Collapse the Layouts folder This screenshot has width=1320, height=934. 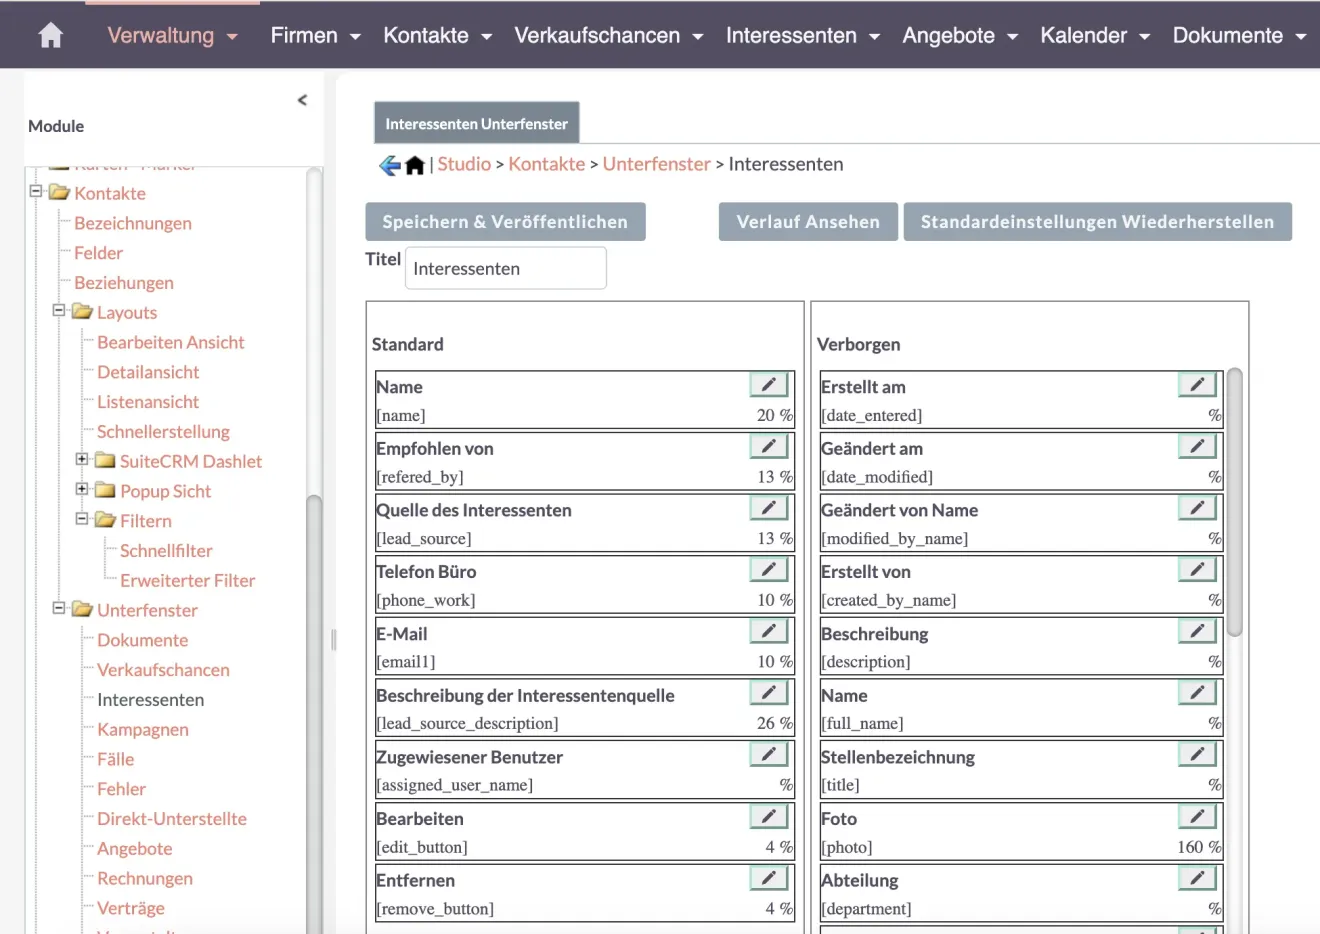[x=61, y=312]
